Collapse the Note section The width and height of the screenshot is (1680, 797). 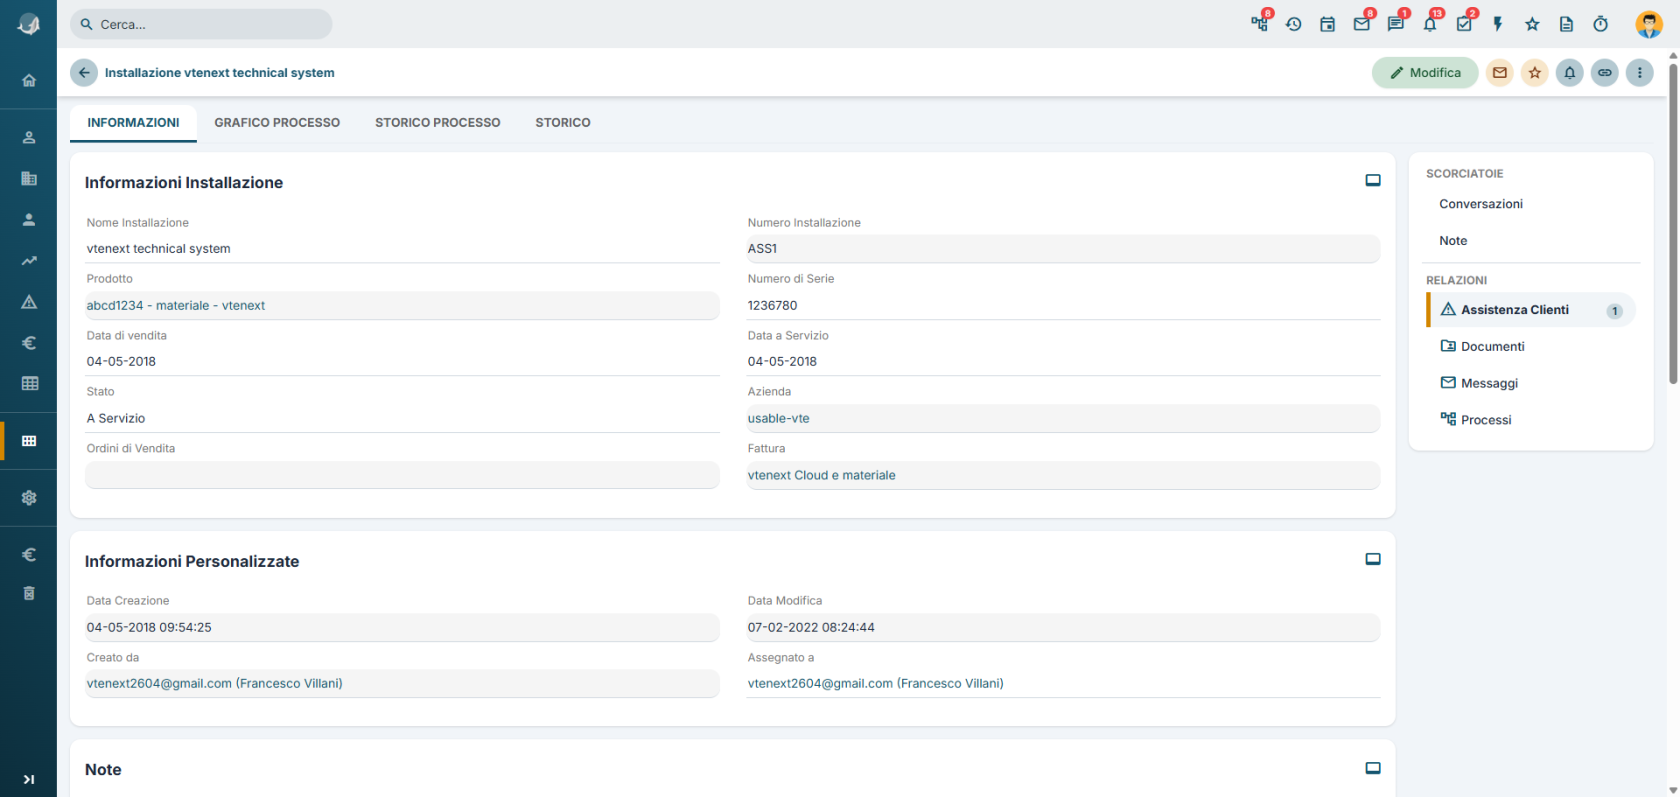pyautogui.click(x=1373, y=768)
